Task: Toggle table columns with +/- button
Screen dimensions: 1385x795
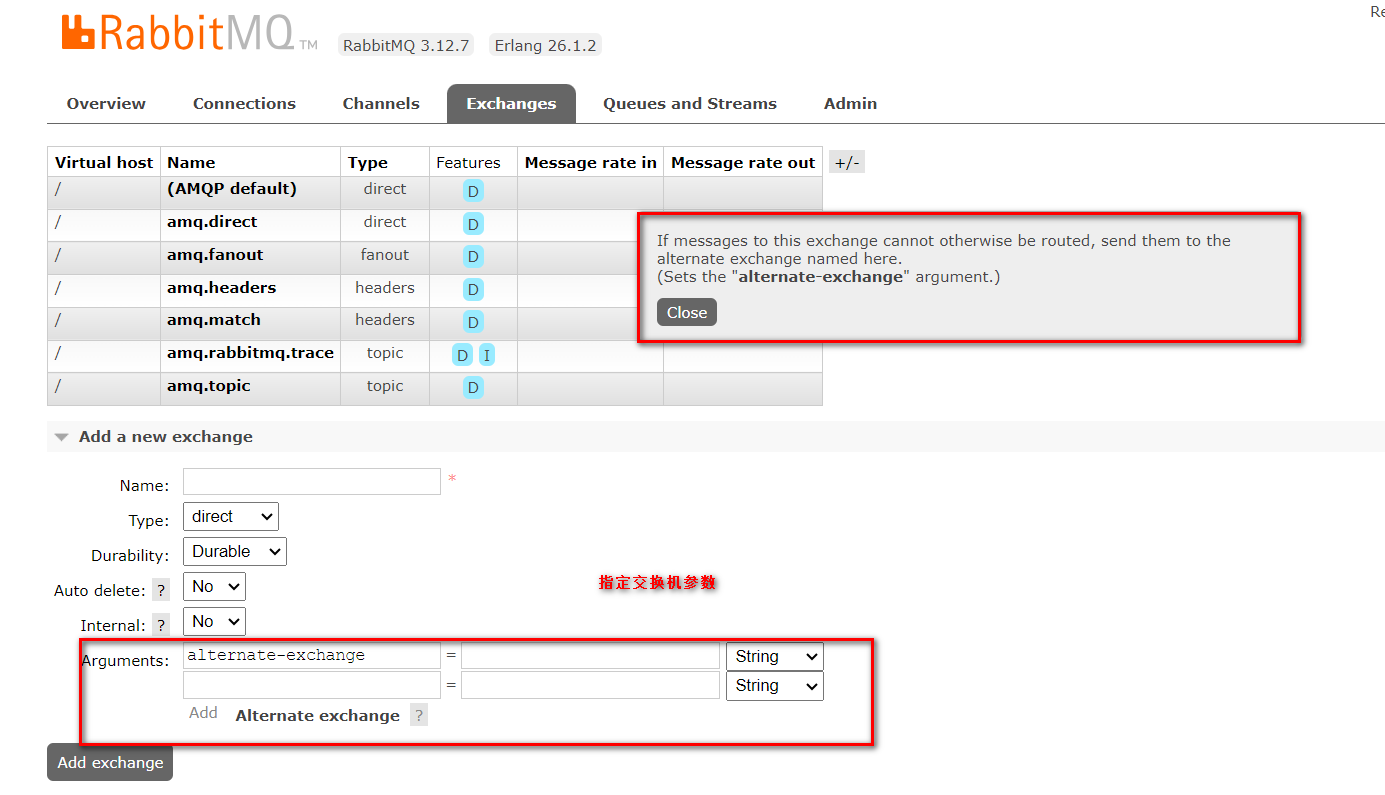Action: click(x=846, y=163)
